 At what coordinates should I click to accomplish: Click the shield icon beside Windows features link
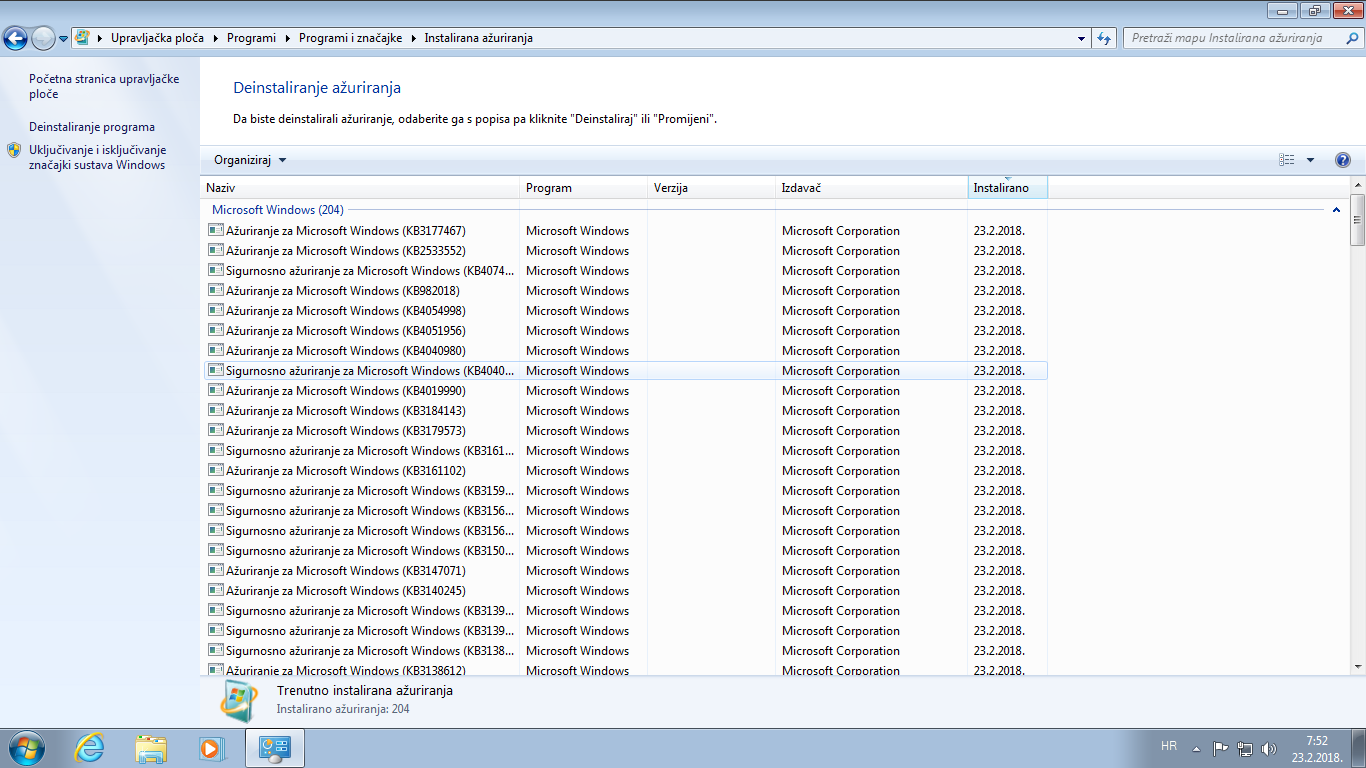tap(14, 150)
